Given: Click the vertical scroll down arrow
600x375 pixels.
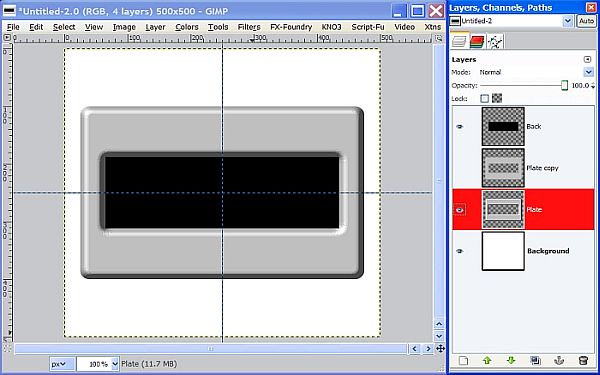Looking at the screenshot, I should 439,336.
